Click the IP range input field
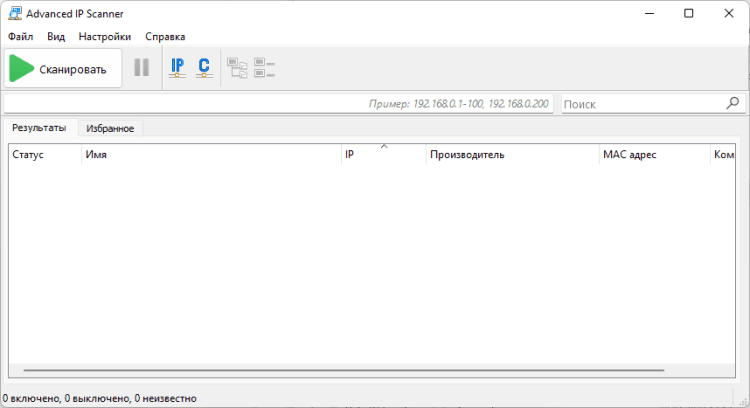Viewport: 750px width, 408px height. (278, 104)
